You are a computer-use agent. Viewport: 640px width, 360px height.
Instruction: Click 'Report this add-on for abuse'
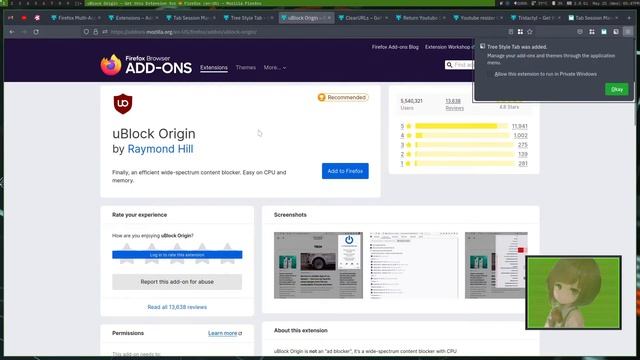pos(177,282)
